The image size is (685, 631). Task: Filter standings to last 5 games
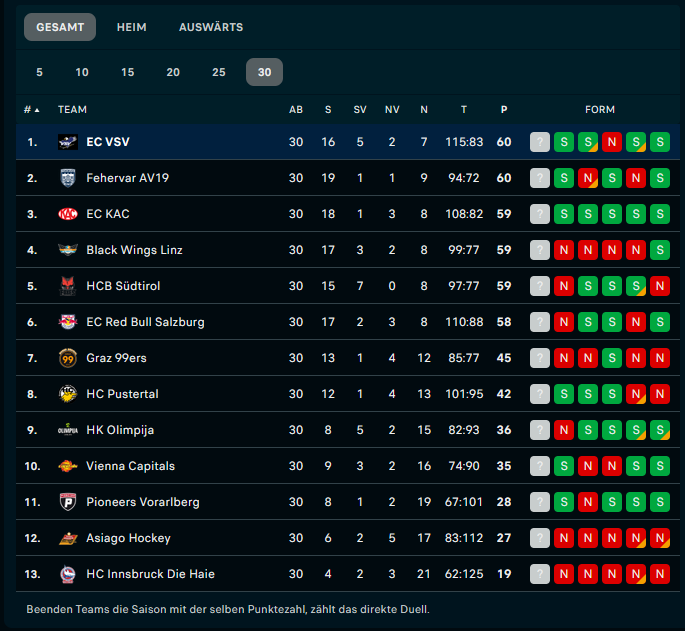coord(40,72)
